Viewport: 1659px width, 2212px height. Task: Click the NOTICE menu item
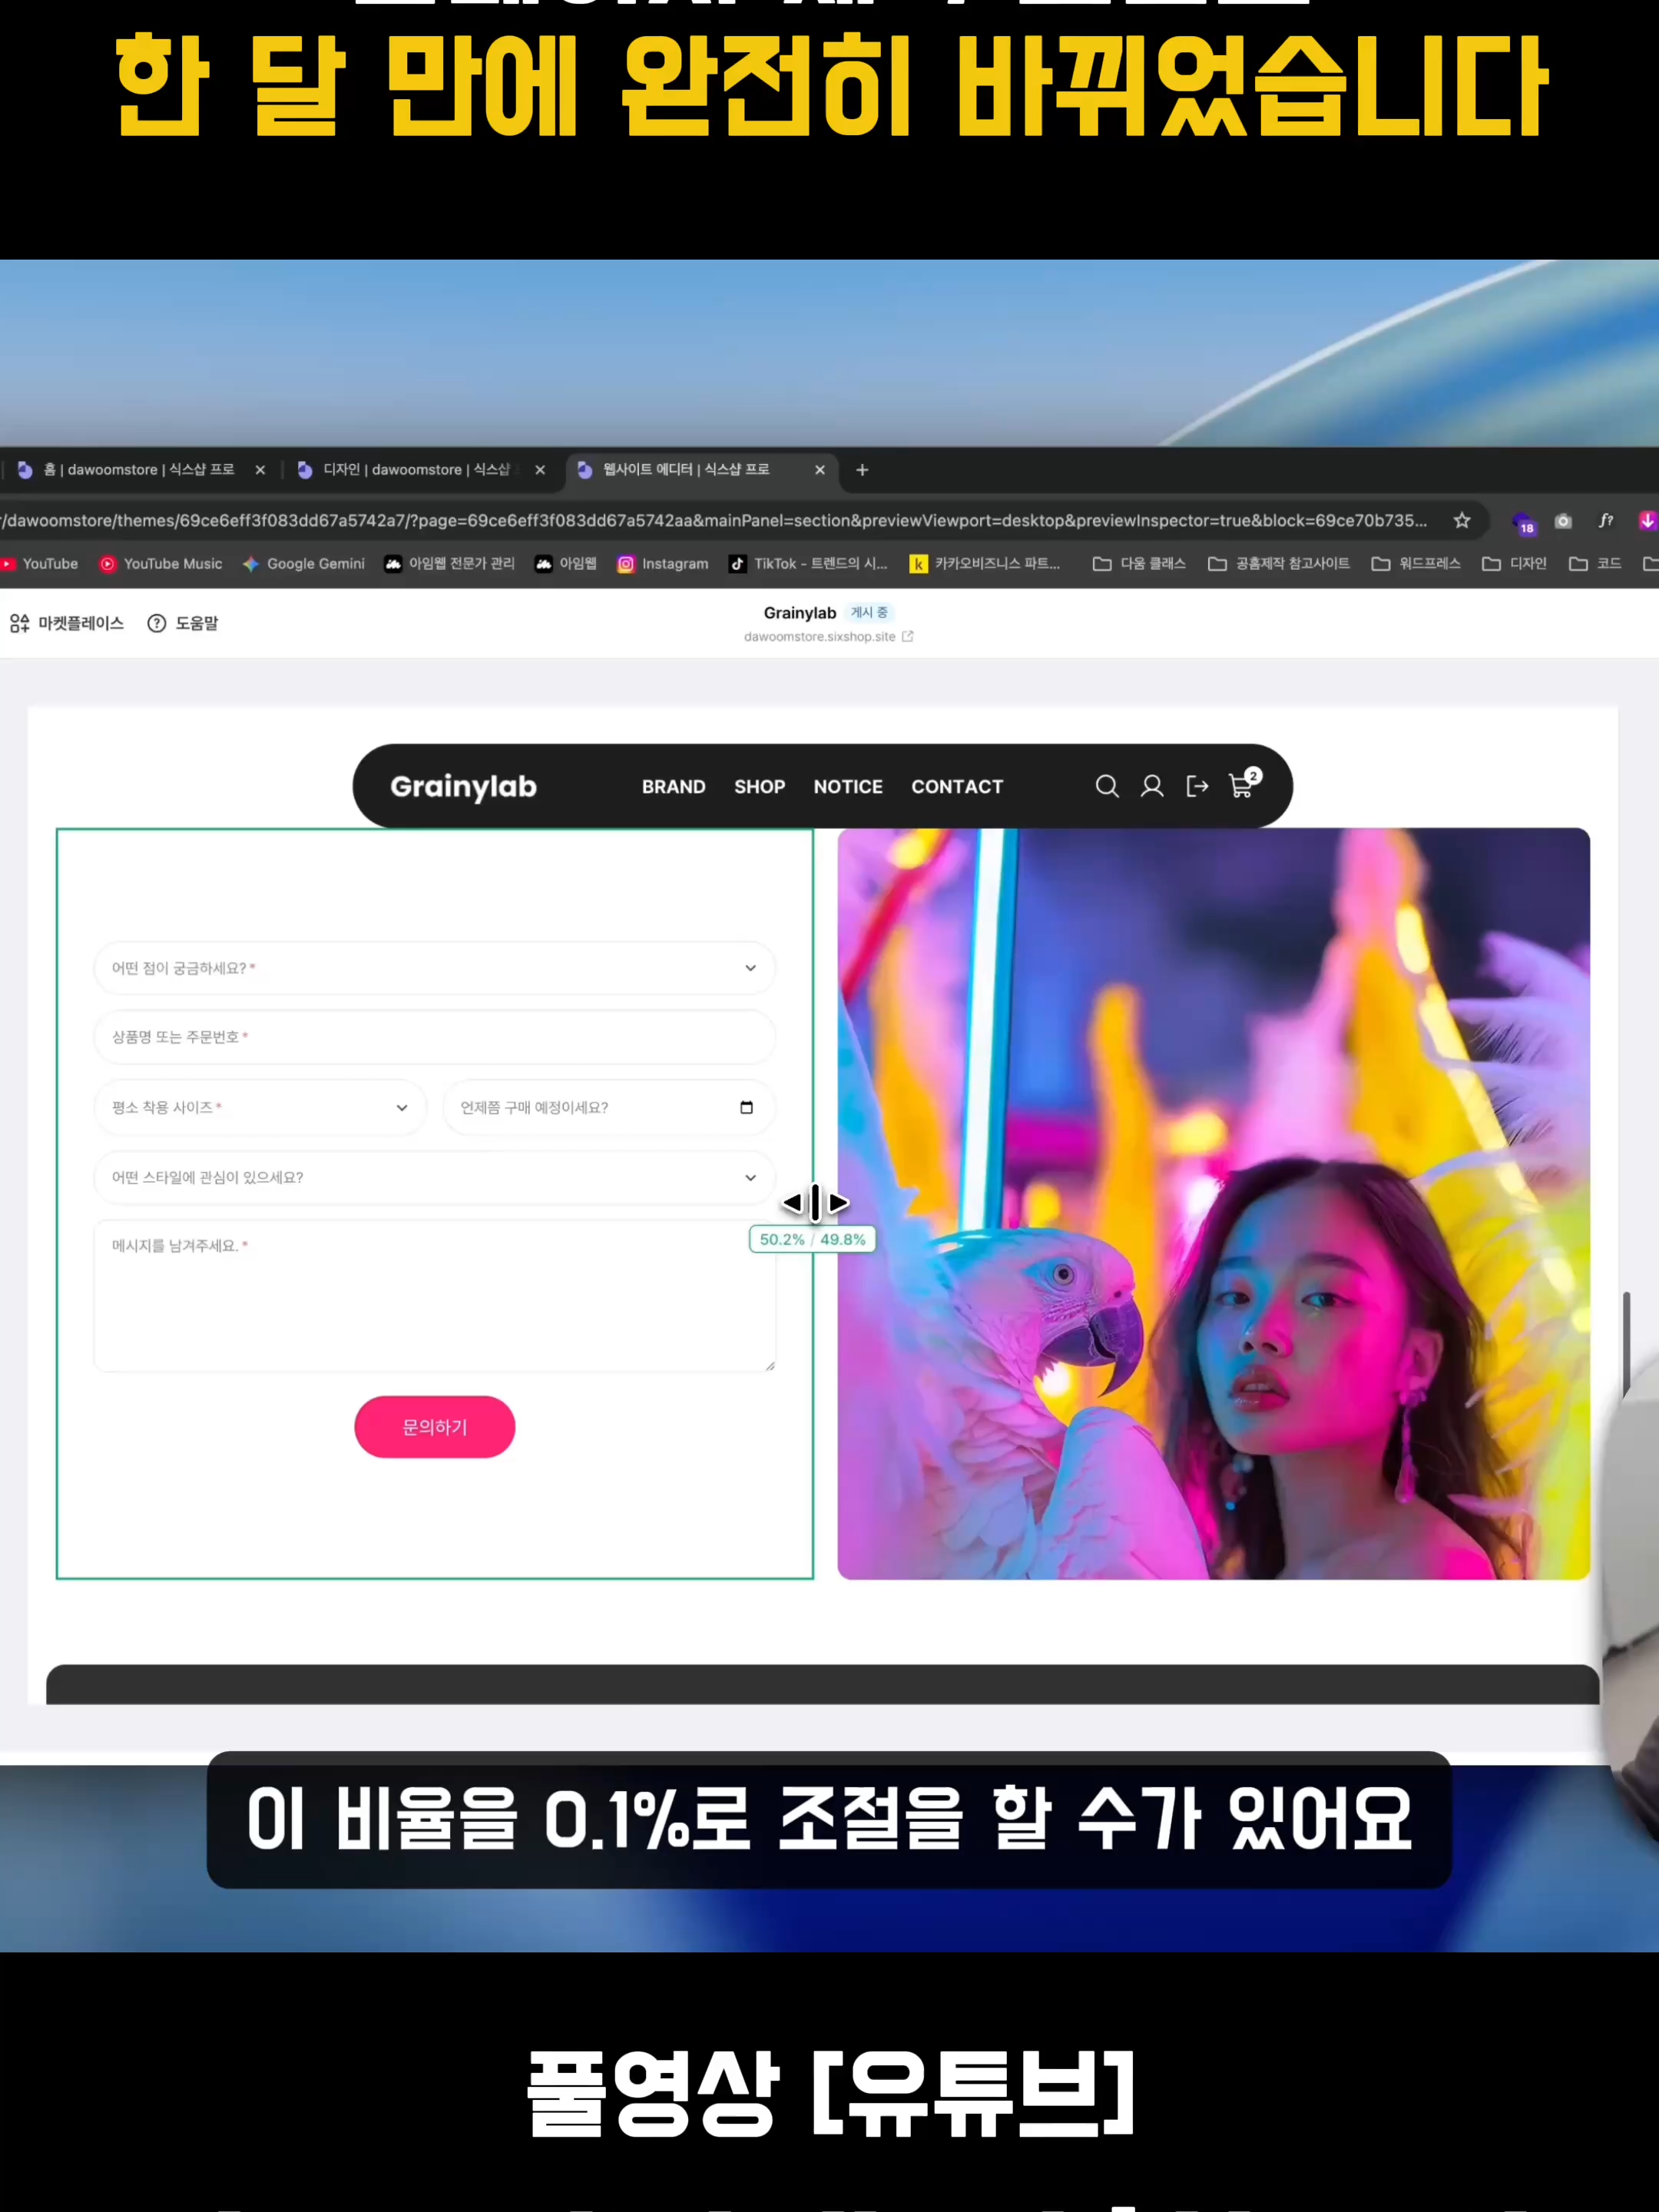pos(848,787)
